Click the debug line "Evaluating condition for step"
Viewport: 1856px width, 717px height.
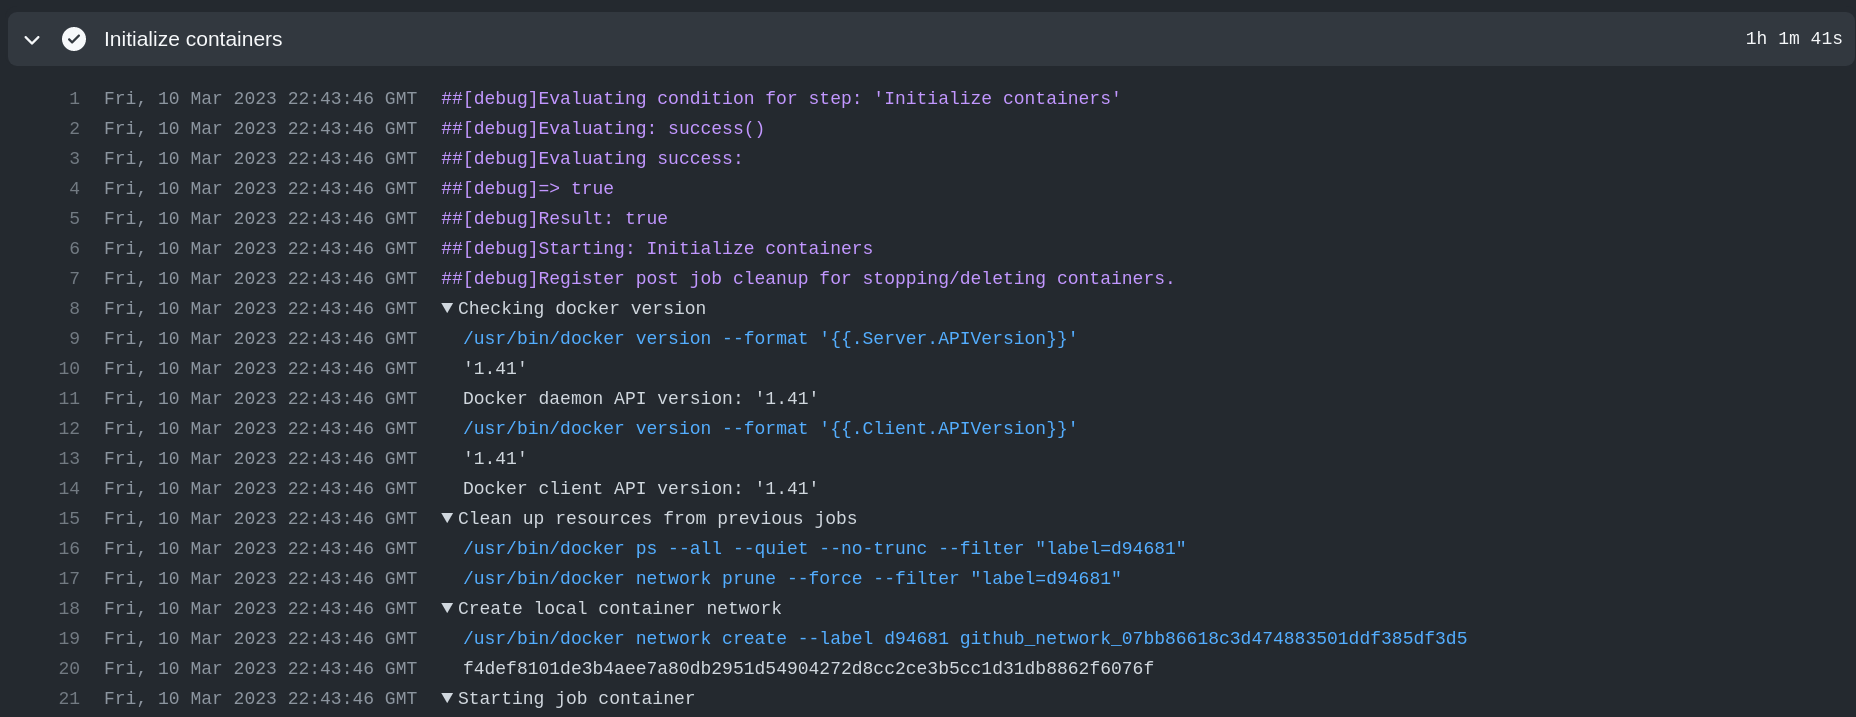tap(781, 99)
